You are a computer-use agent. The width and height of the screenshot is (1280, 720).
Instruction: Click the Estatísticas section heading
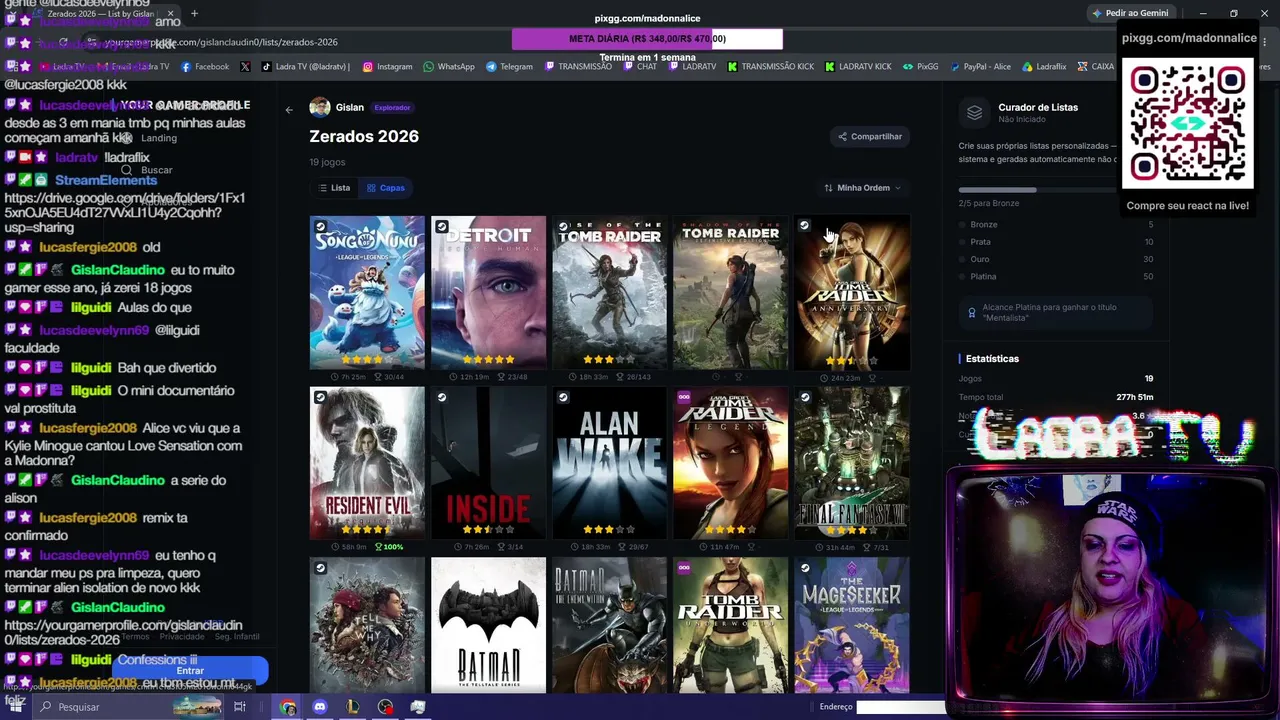(x=993, y=359)
